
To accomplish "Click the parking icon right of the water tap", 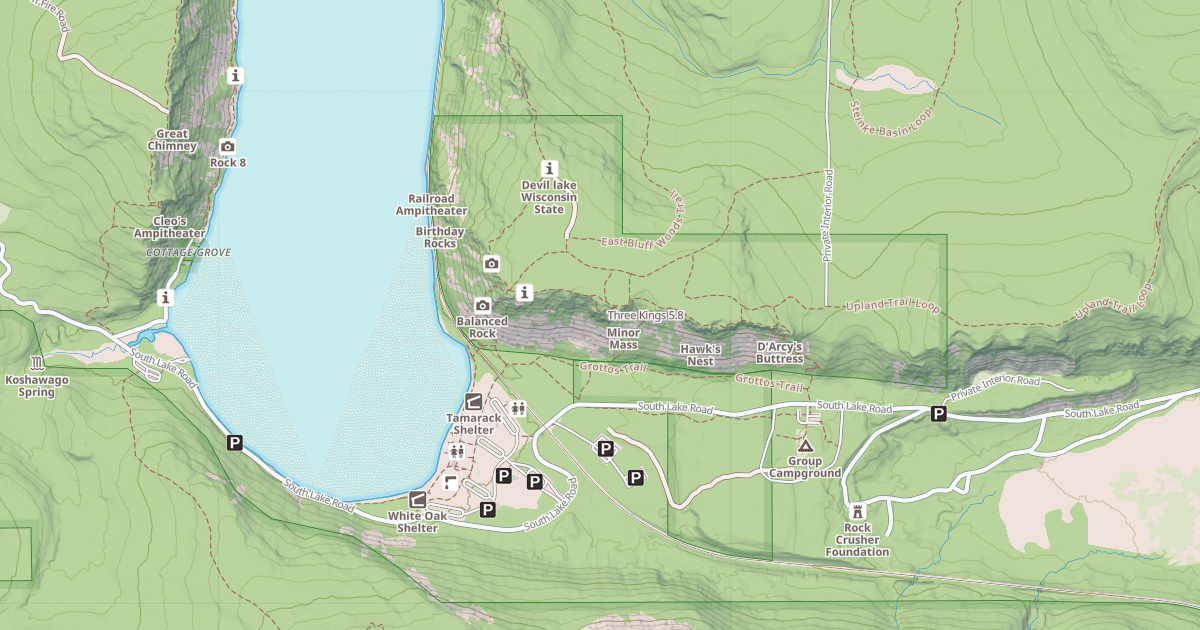I will 504,476.
